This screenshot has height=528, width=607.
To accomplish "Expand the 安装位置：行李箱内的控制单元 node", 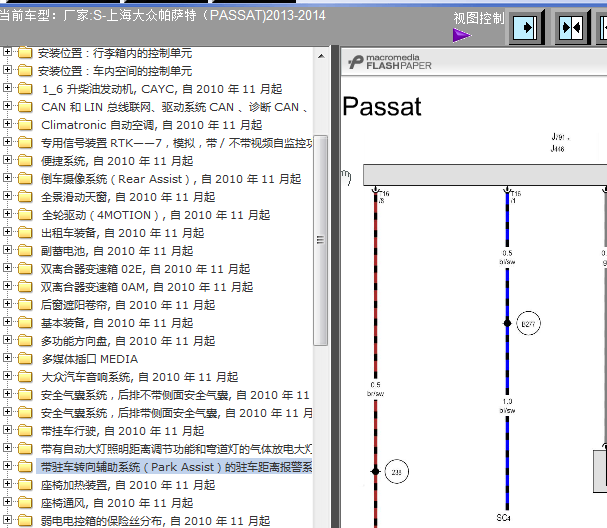I will [x=7, y=51].
